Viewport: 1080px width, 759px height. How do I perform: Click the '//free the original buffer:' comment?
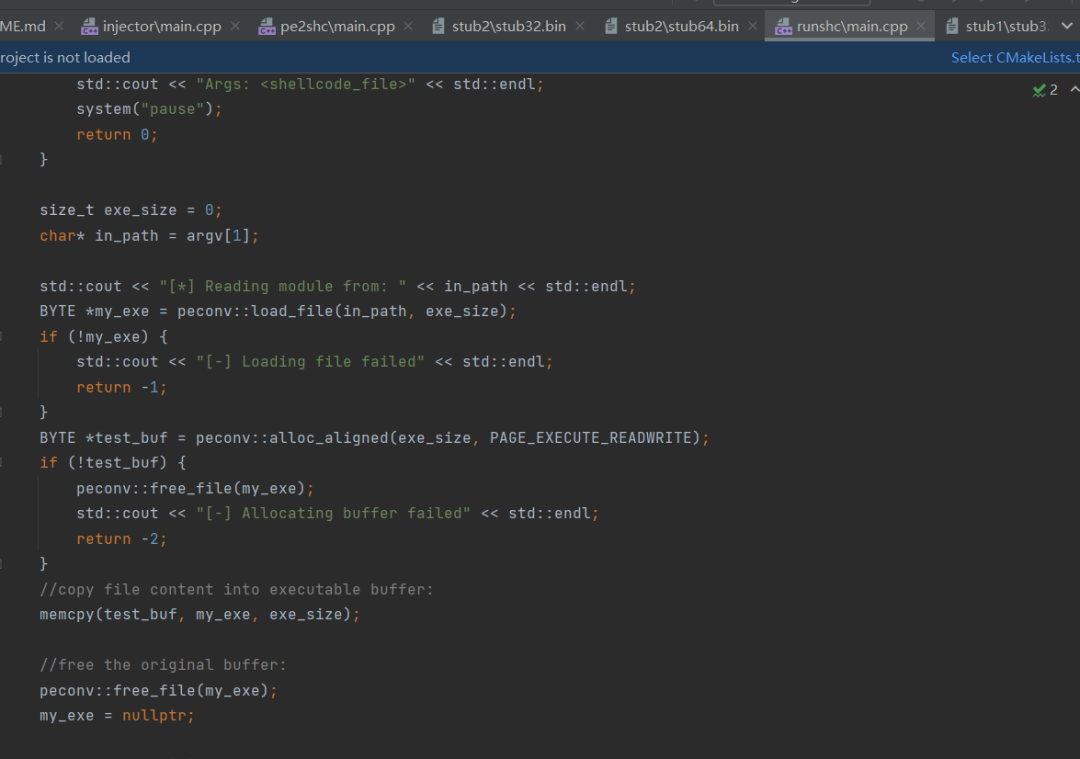pos(163,665)
